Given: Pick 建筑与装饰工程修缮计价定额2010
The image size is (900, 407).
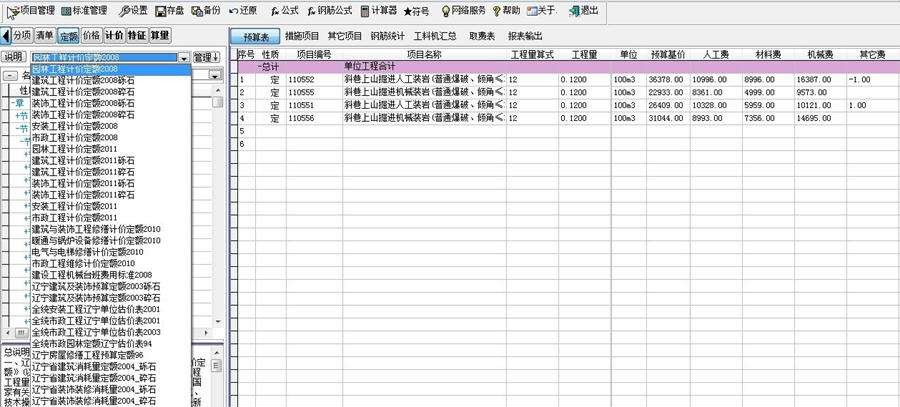Looking at the screenshot, I should [x=96, y=229].
